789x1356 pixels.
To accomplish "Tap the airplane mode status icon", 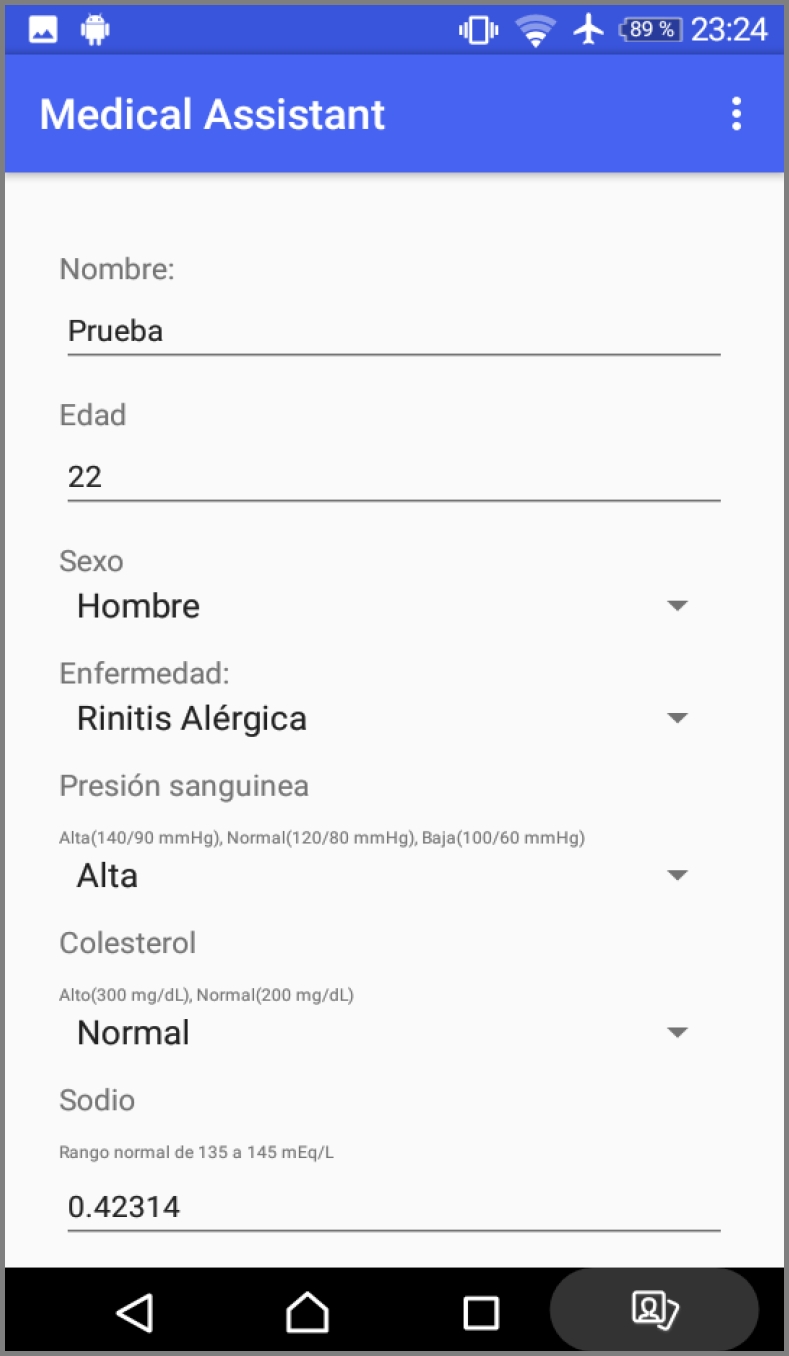I will [x=589, y=30].
